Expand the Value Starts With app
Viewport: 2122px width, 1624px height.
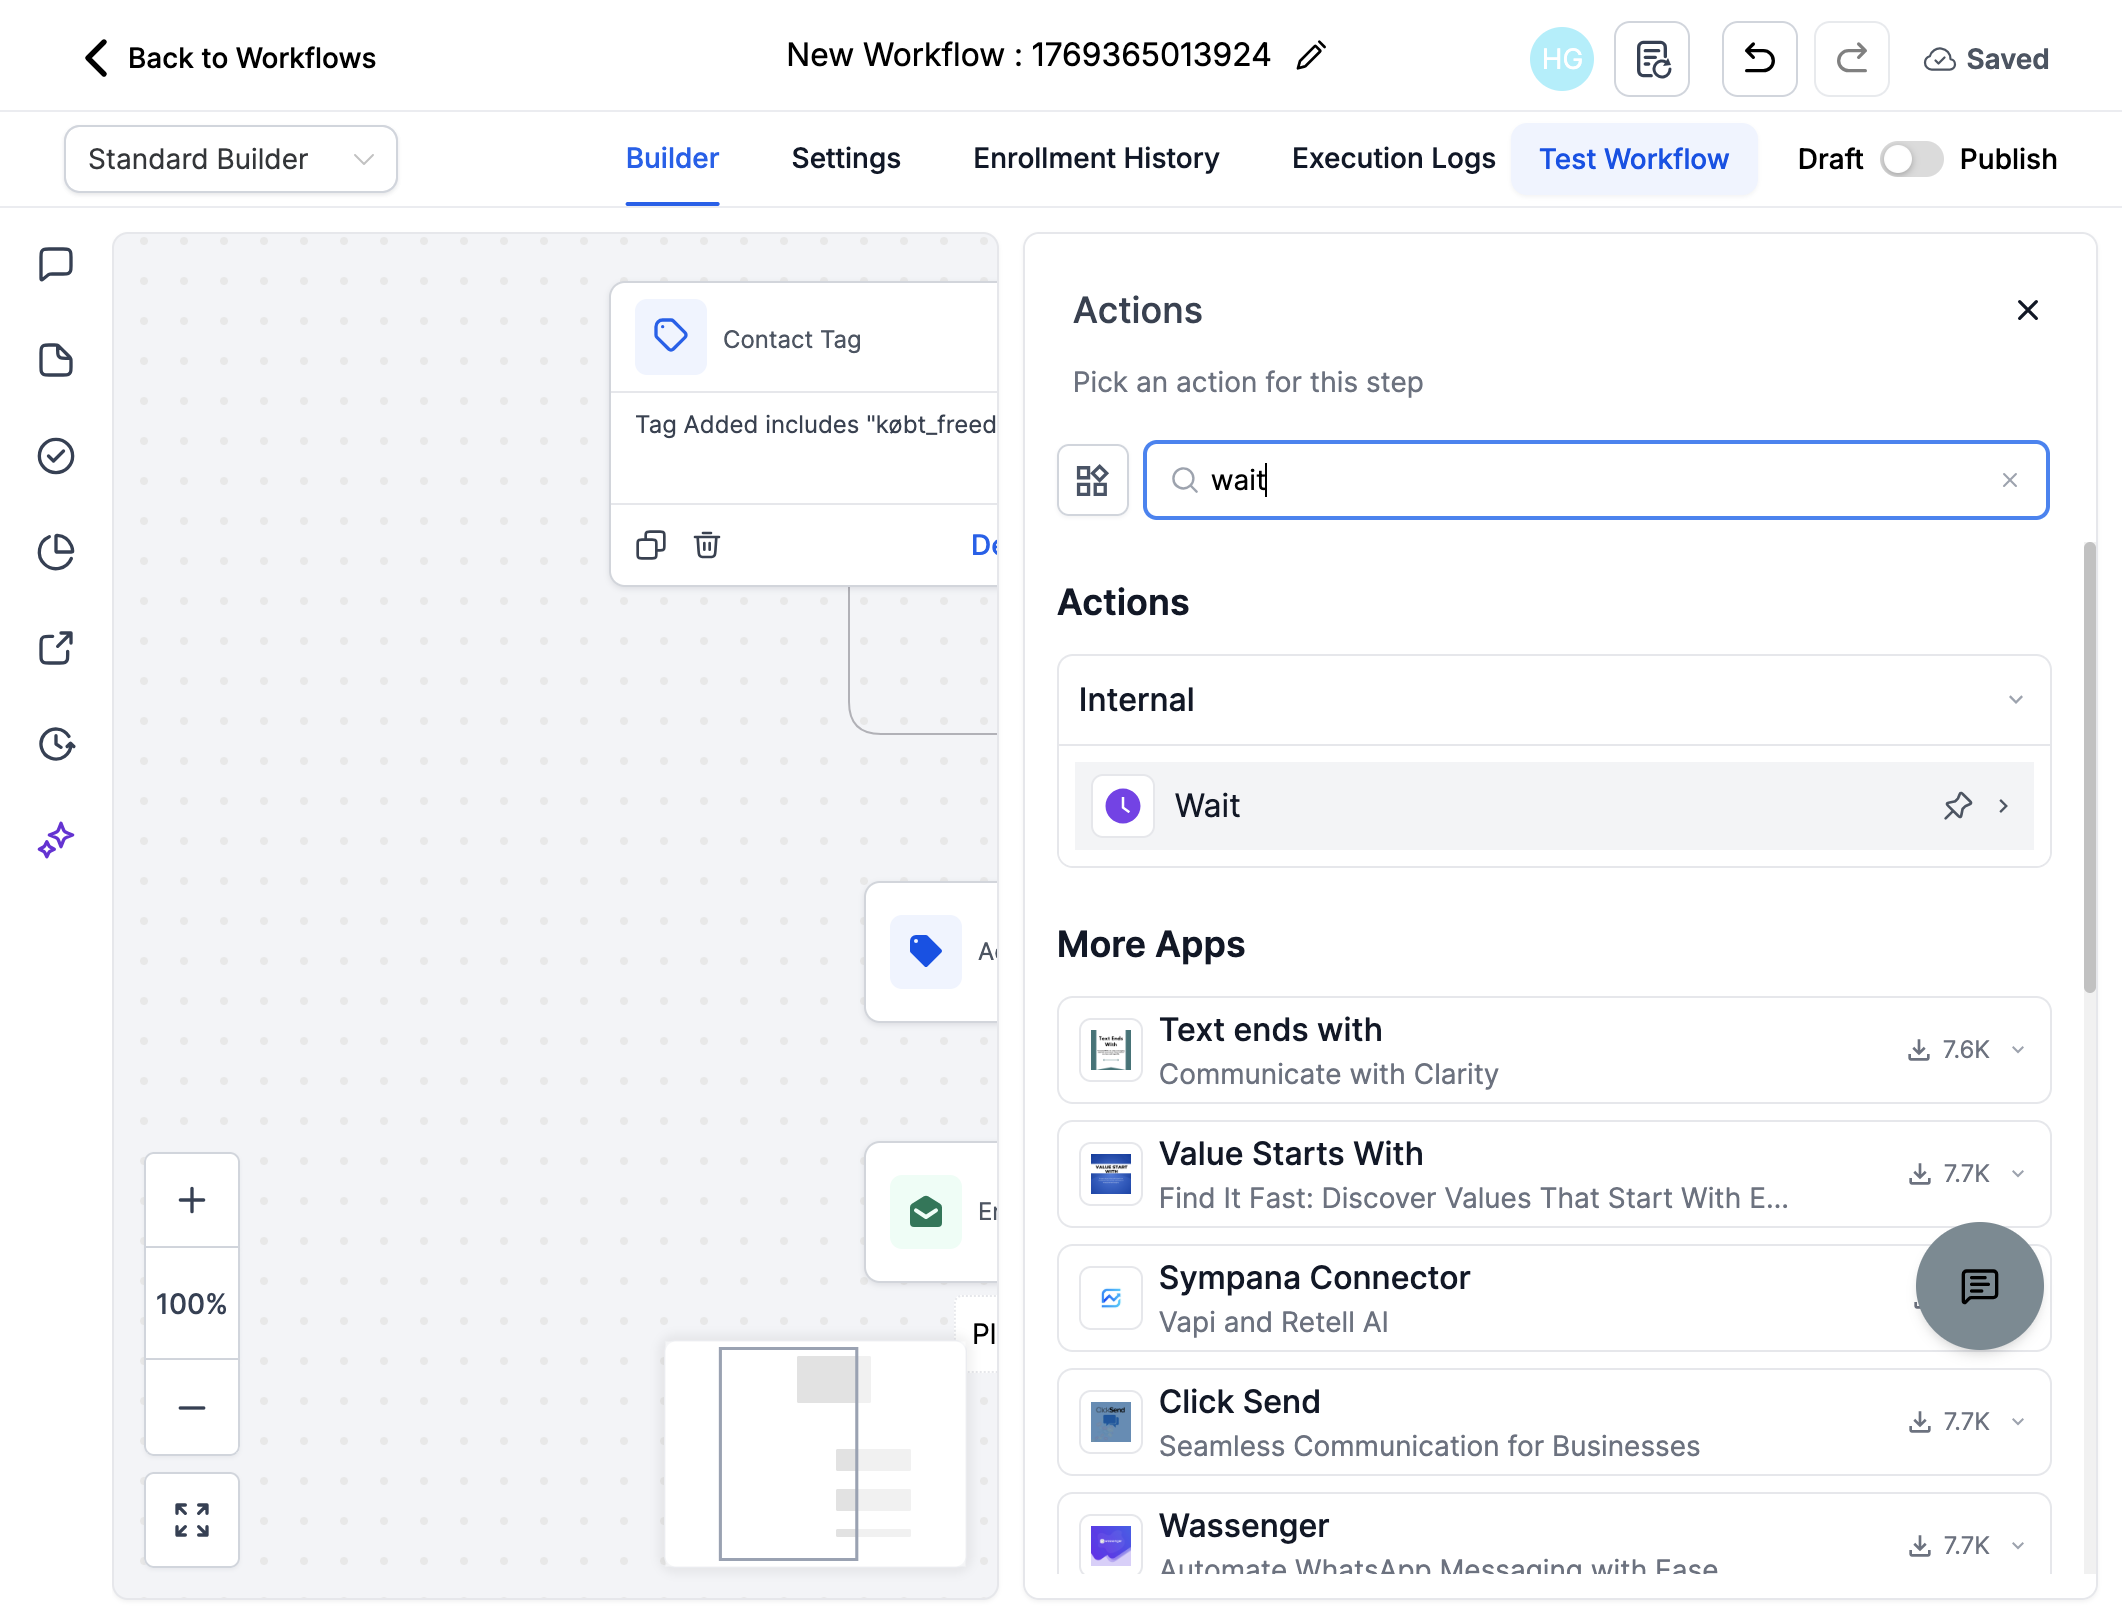(2018, 1174)
